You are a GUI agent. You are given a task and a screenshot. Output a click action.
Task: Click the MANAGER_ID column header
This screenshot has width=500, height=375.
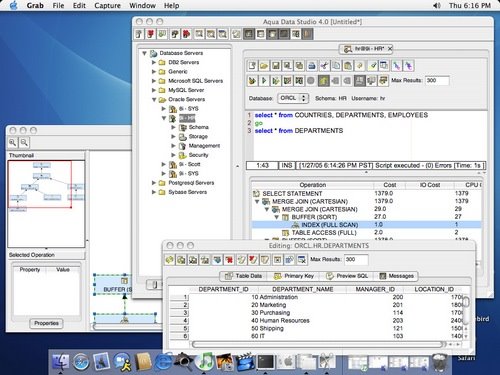(375, 289)
